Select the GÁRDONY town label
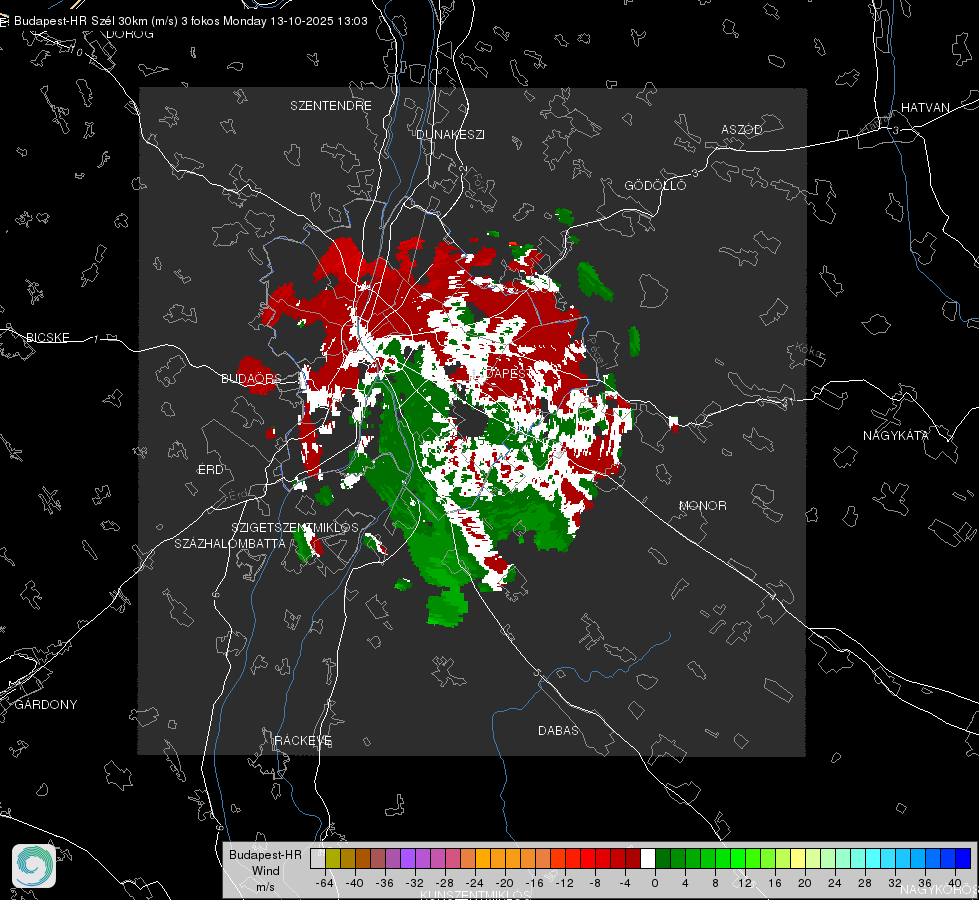 click(46, 705)
